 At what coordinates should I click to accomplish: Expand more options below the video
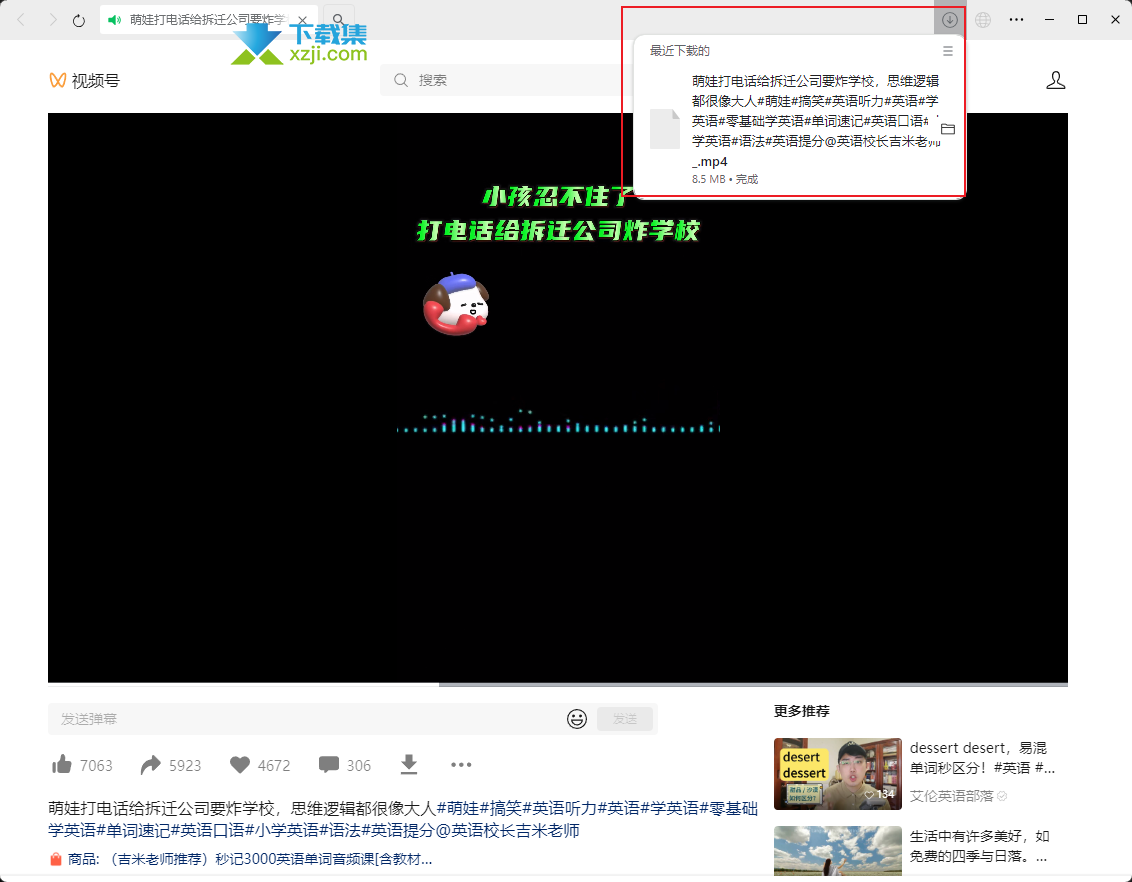[461, 765]
